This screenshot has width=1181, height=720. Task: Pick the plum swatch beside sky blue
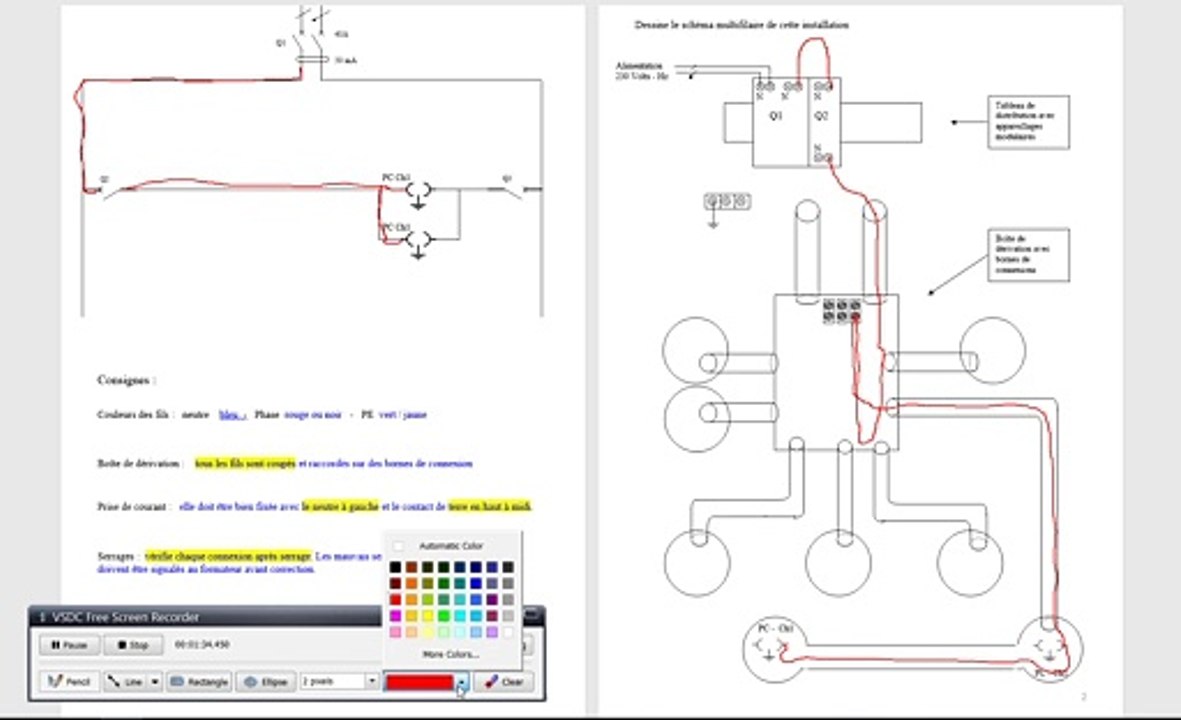tap(492, 615)
